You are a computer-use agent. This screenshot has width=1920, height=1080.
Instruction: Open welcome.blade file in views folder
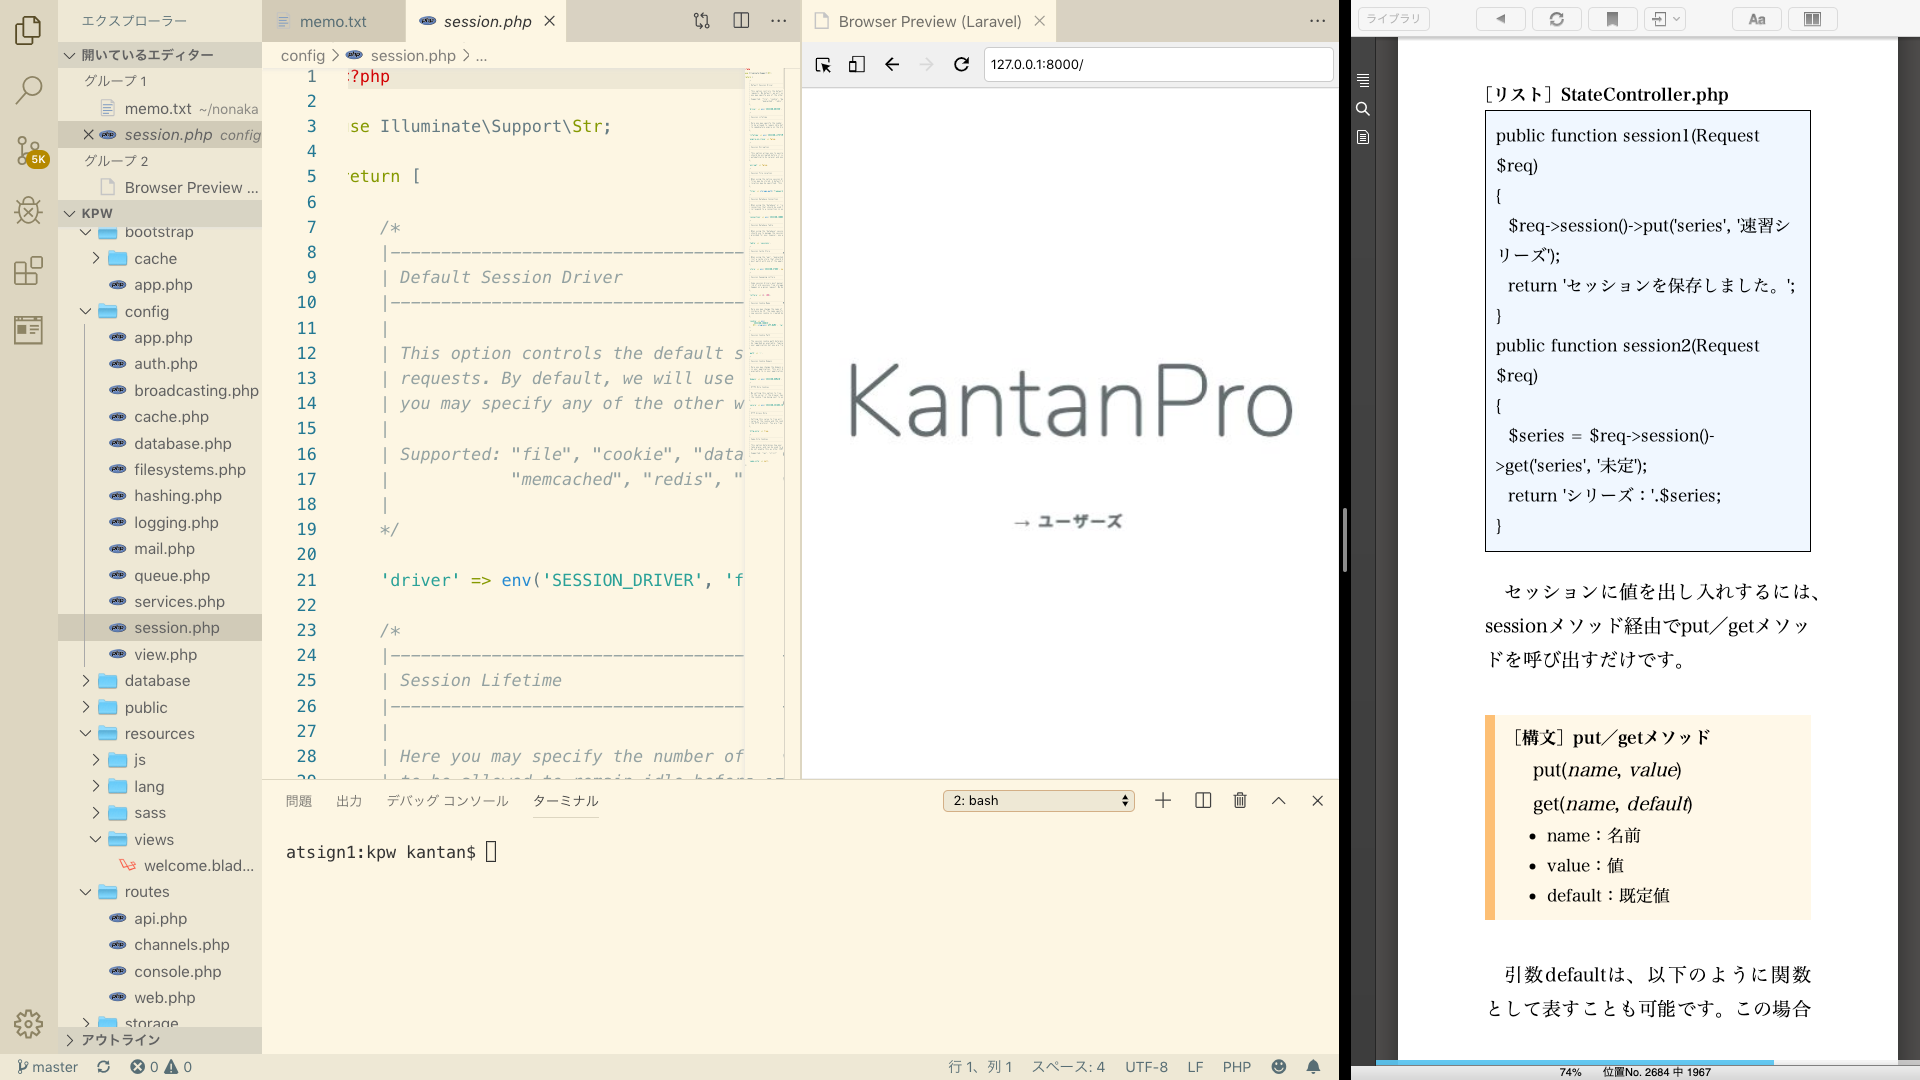tap(198, 865)
